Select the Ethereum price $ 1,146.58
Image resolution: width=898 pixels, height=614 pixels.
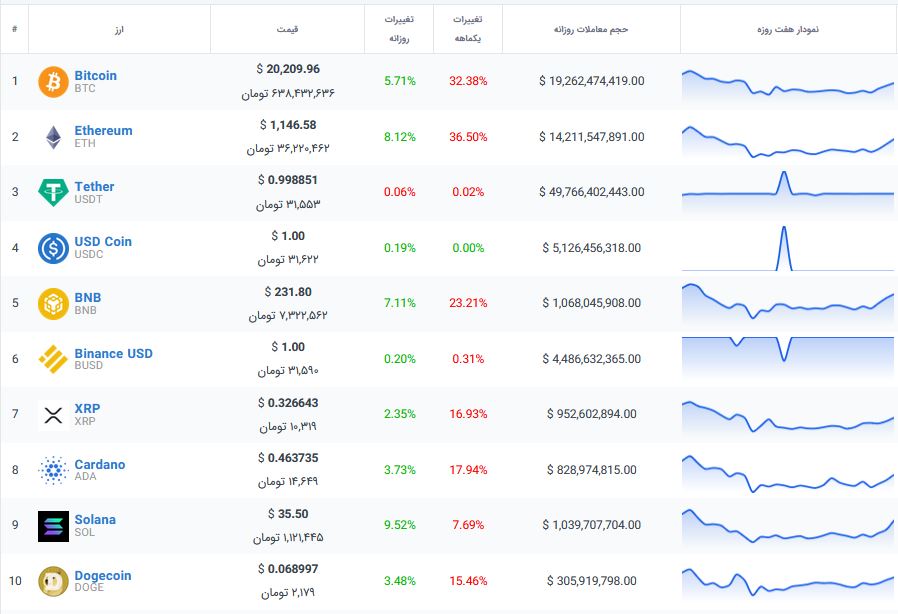coord(288,125)
